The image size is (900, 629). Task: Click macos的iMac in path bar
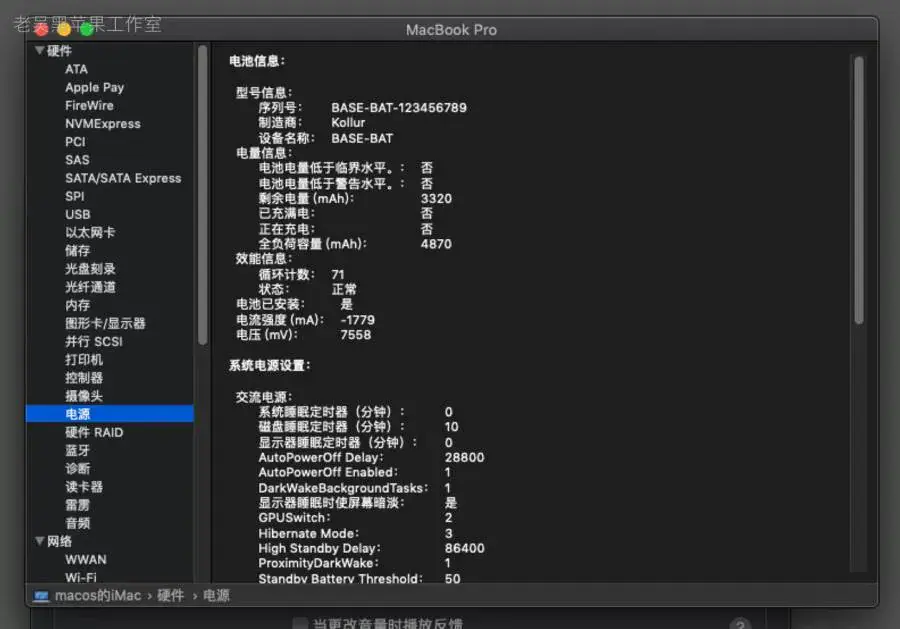pos(98,596)
